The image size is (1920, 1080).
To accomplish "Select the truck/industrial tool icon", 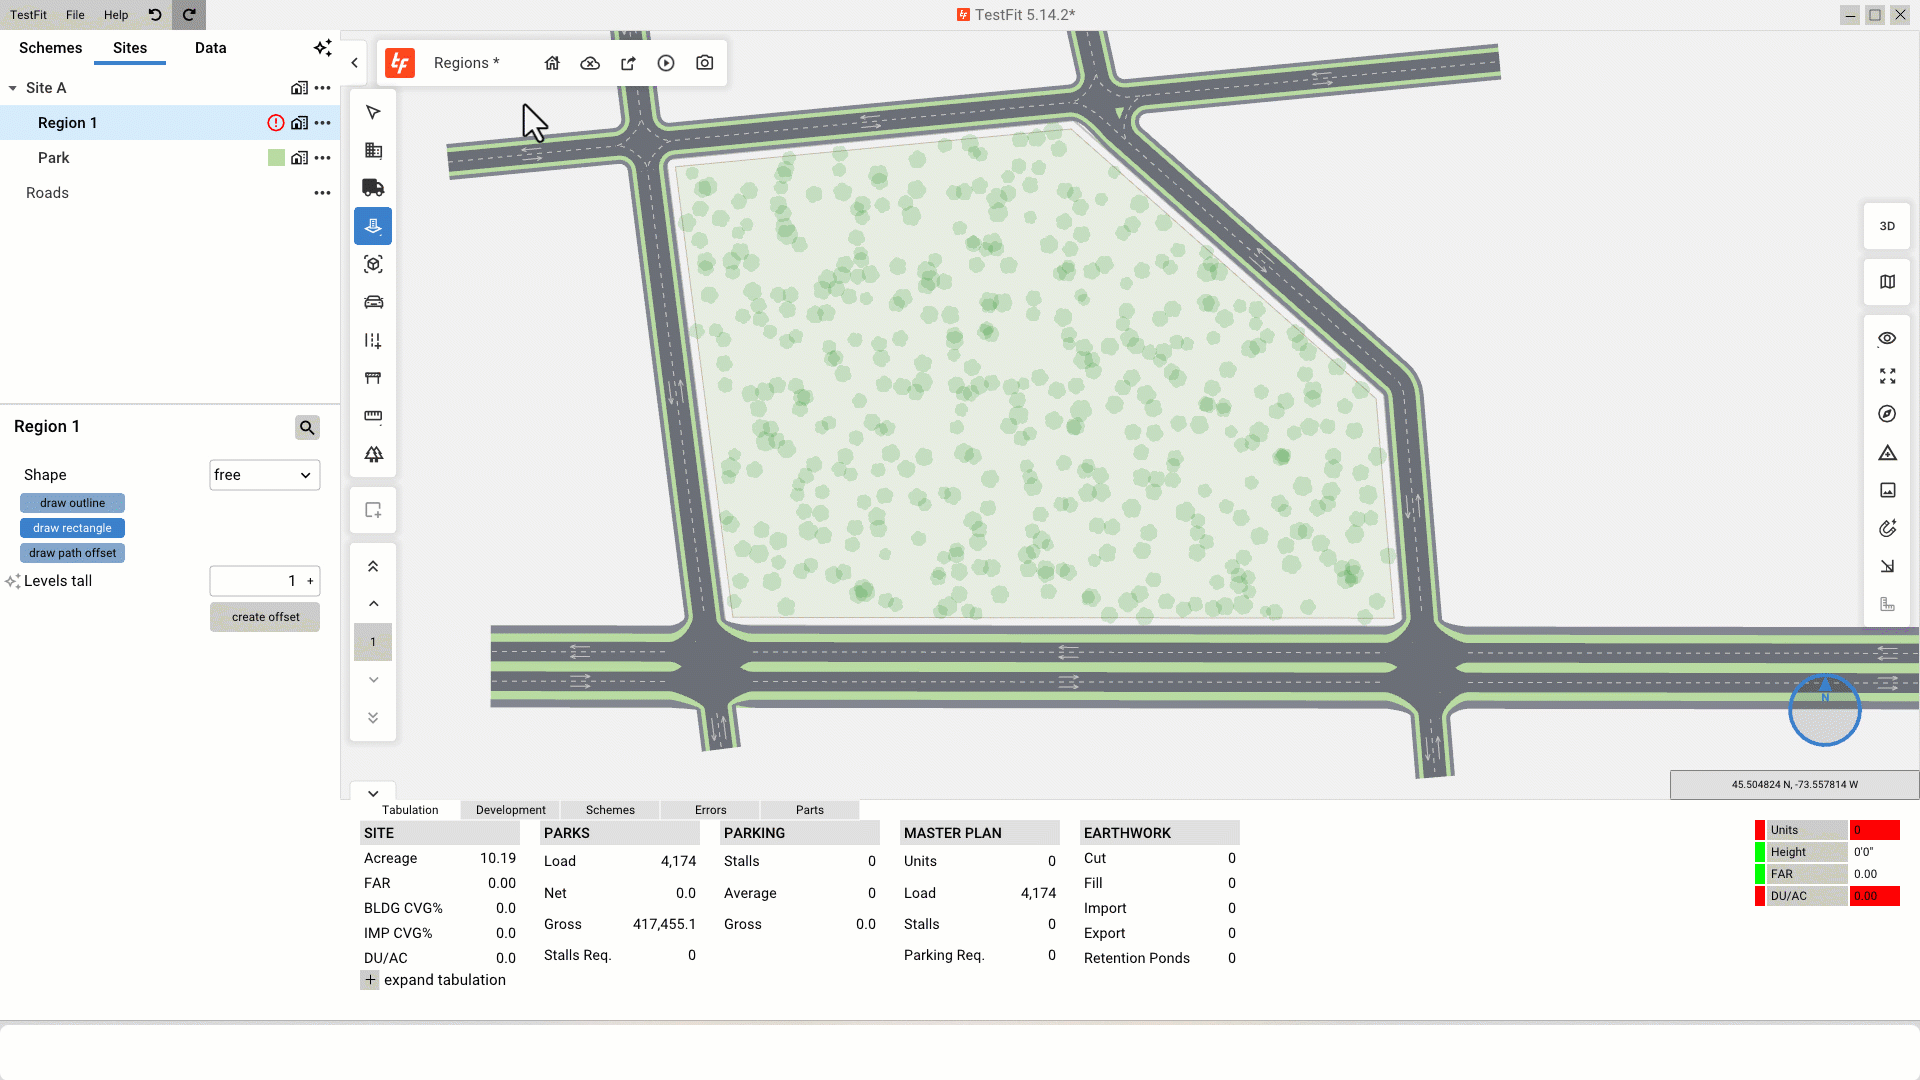I will coord(373,188).
